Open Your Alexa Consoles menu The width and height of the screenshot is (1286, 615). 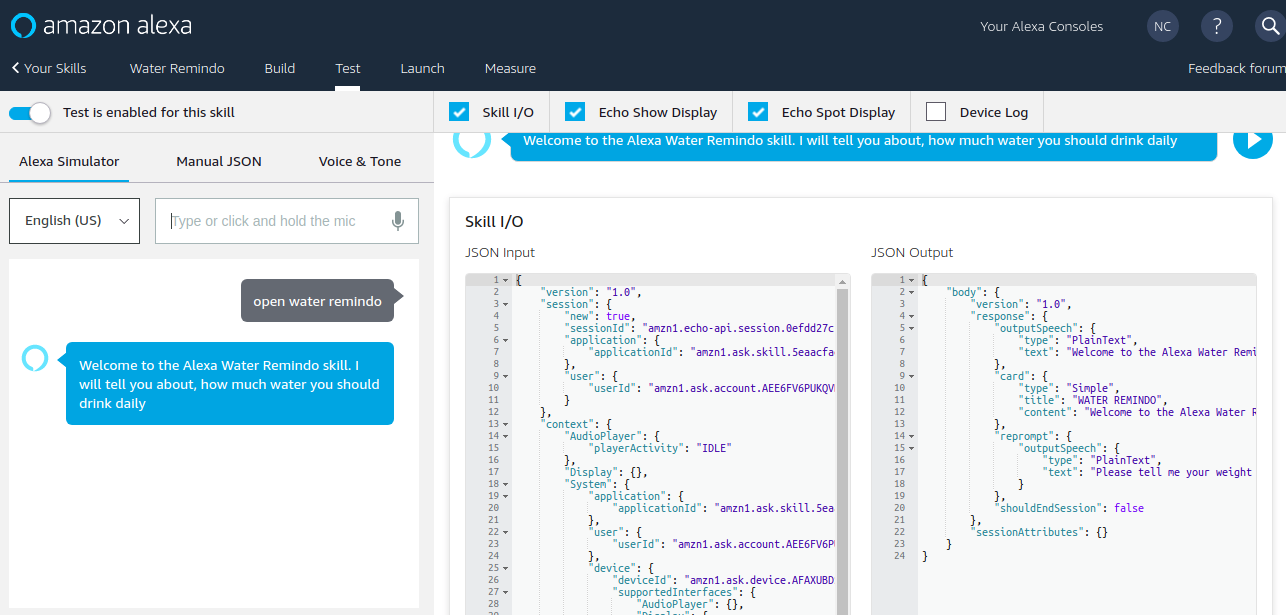point(1042,27)
